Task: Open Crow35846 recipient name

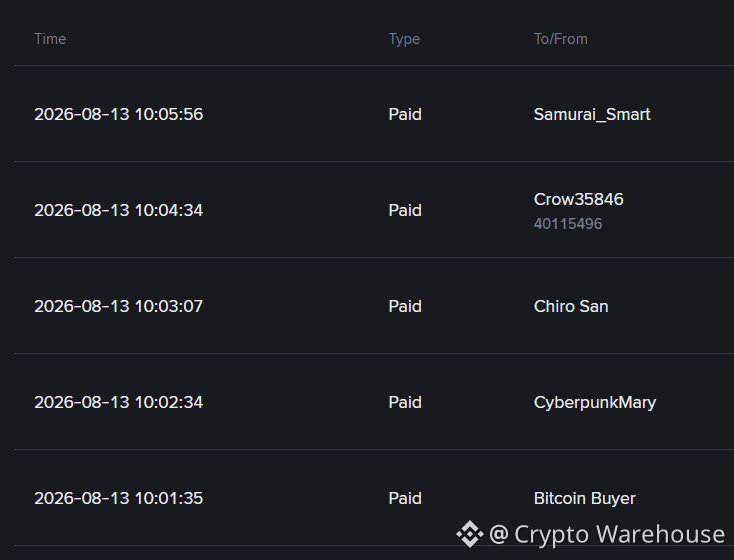Action: pos(579,199)
